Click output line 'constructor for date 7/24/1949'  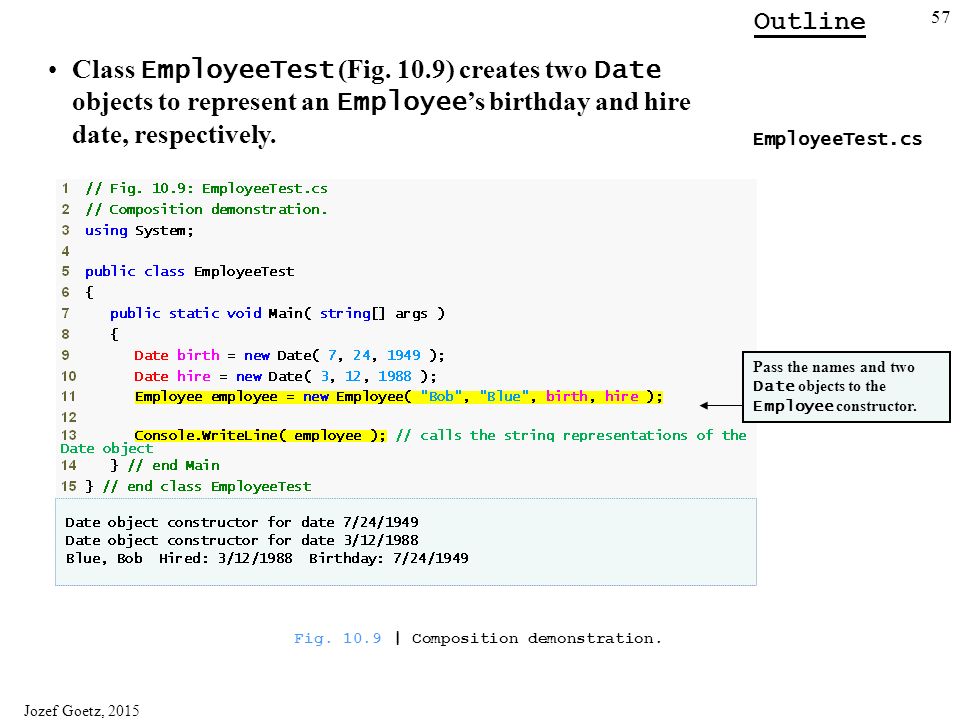click(x=242, y=522)
